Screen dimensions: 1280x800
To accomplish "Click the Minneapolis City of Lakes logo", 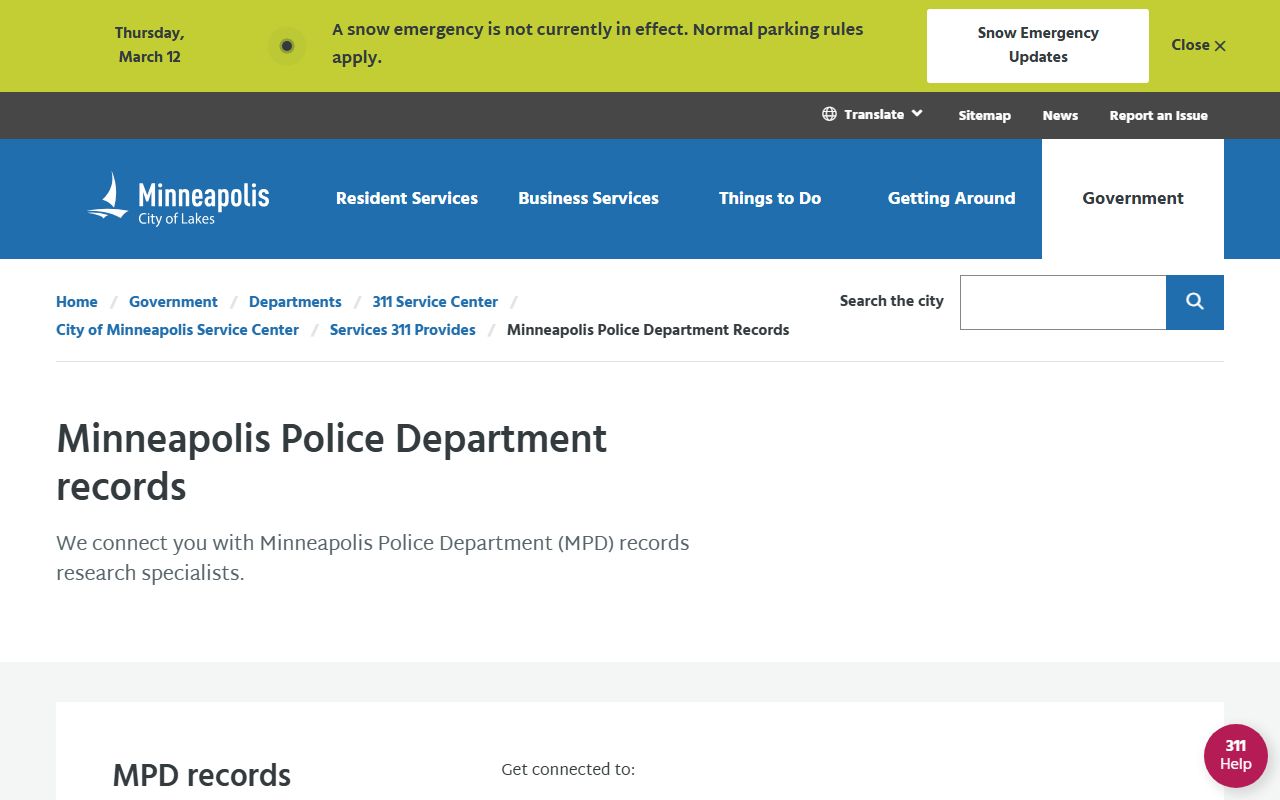I will tap(178, 199).
